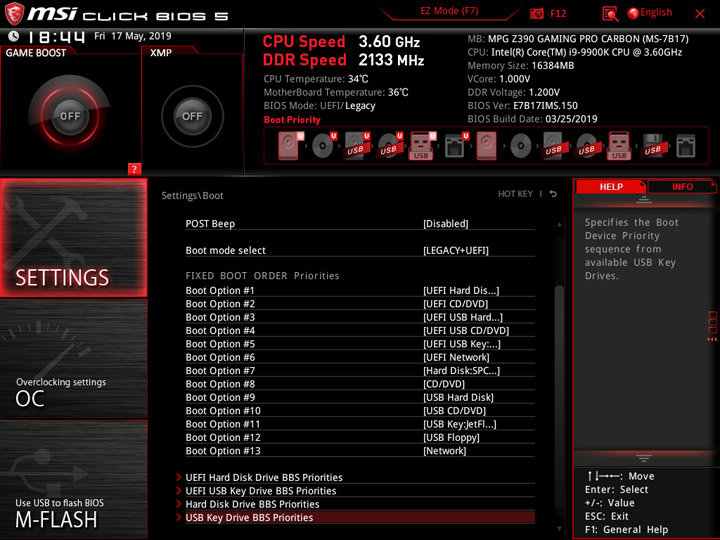Open the M-FLASH section
Viewport: 720px width, 540px height.
pyautogui.click(x=73, y=479)
